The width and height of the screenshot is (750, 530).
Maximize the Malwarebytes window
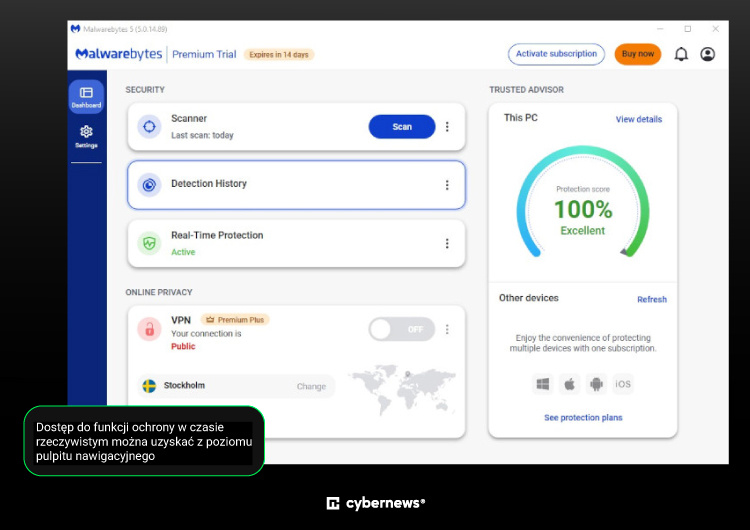[x=688, y=29]
